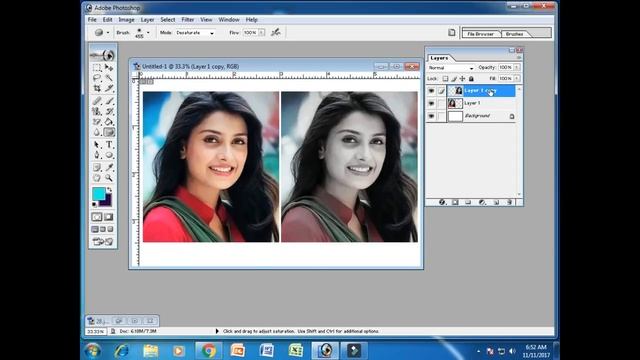Select the Rectangular Marquee tool
The image size is (640, 360).
tap(97, 67)
